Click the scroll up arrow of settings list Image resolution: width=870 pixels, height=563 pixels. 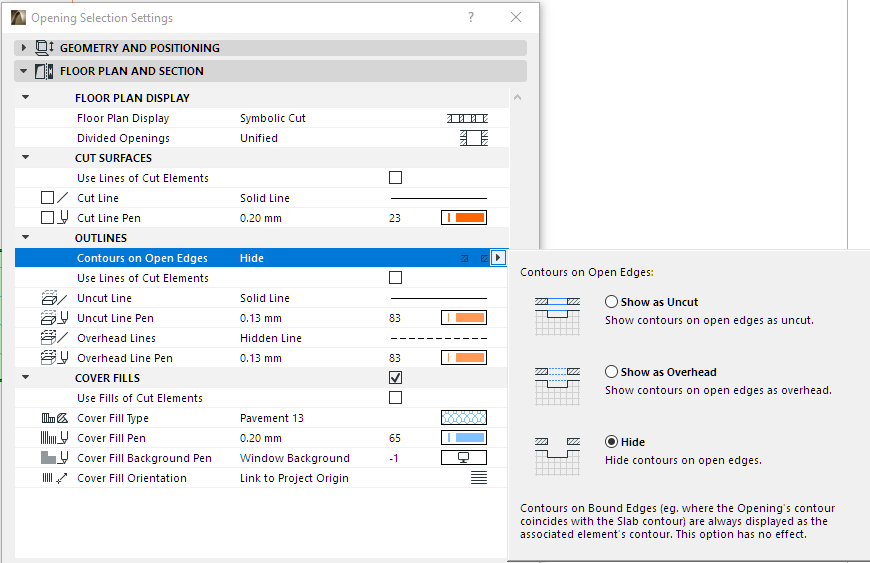click(517, 97)
